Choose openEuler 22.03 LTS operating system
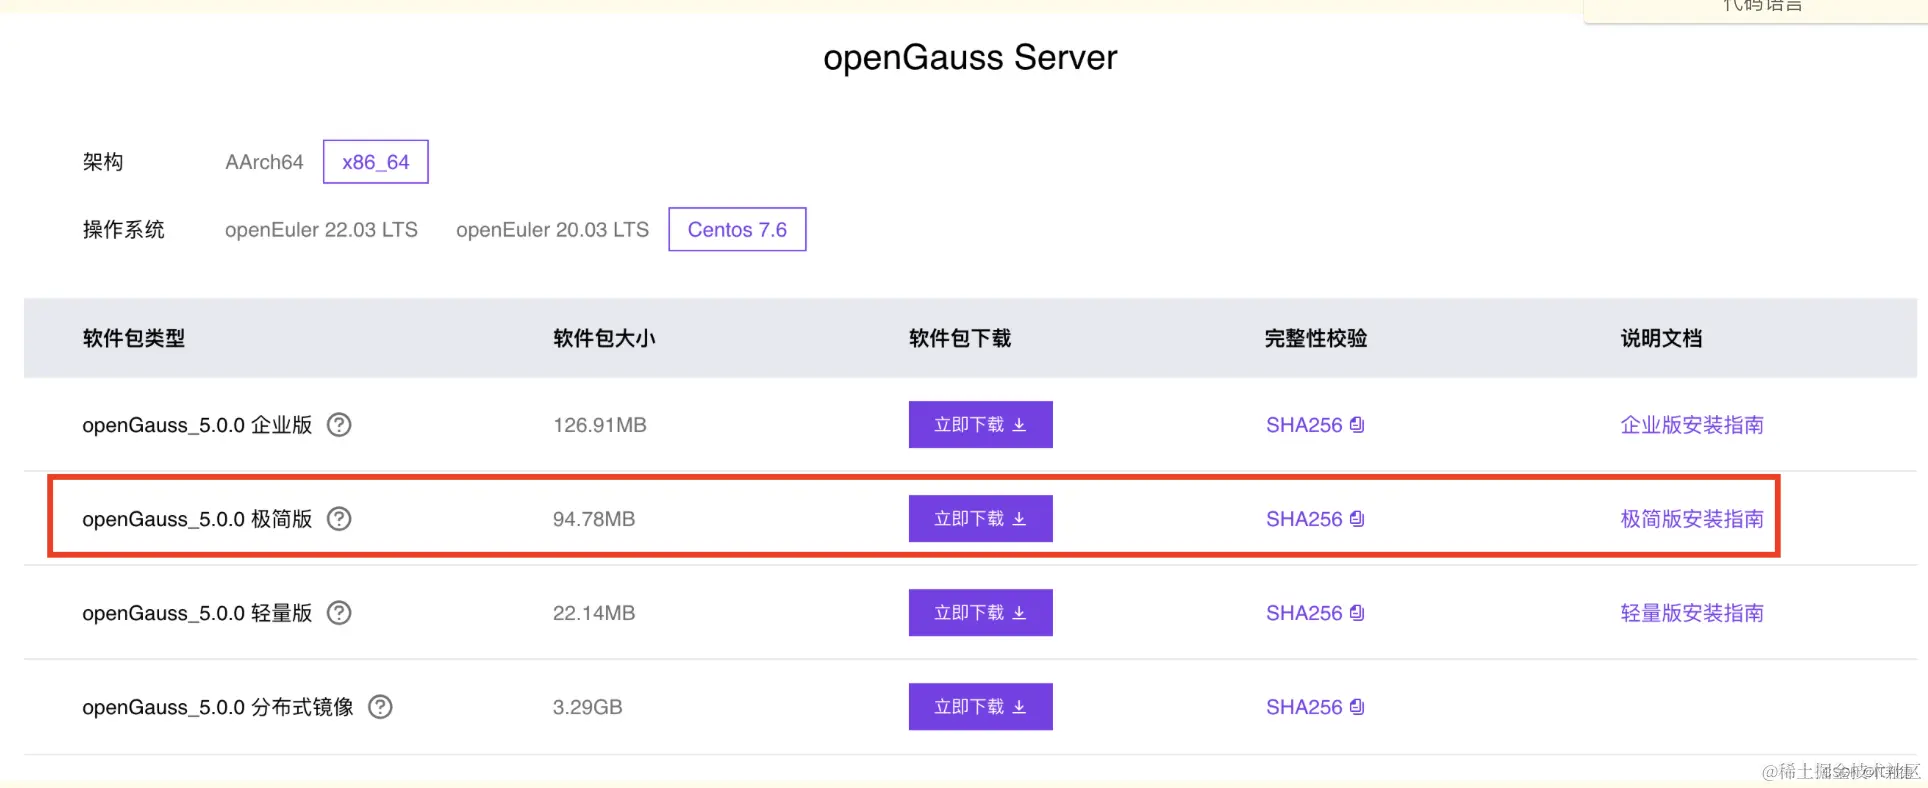The height and width of the screenshot is (788, 1928). tap(321, 230)
